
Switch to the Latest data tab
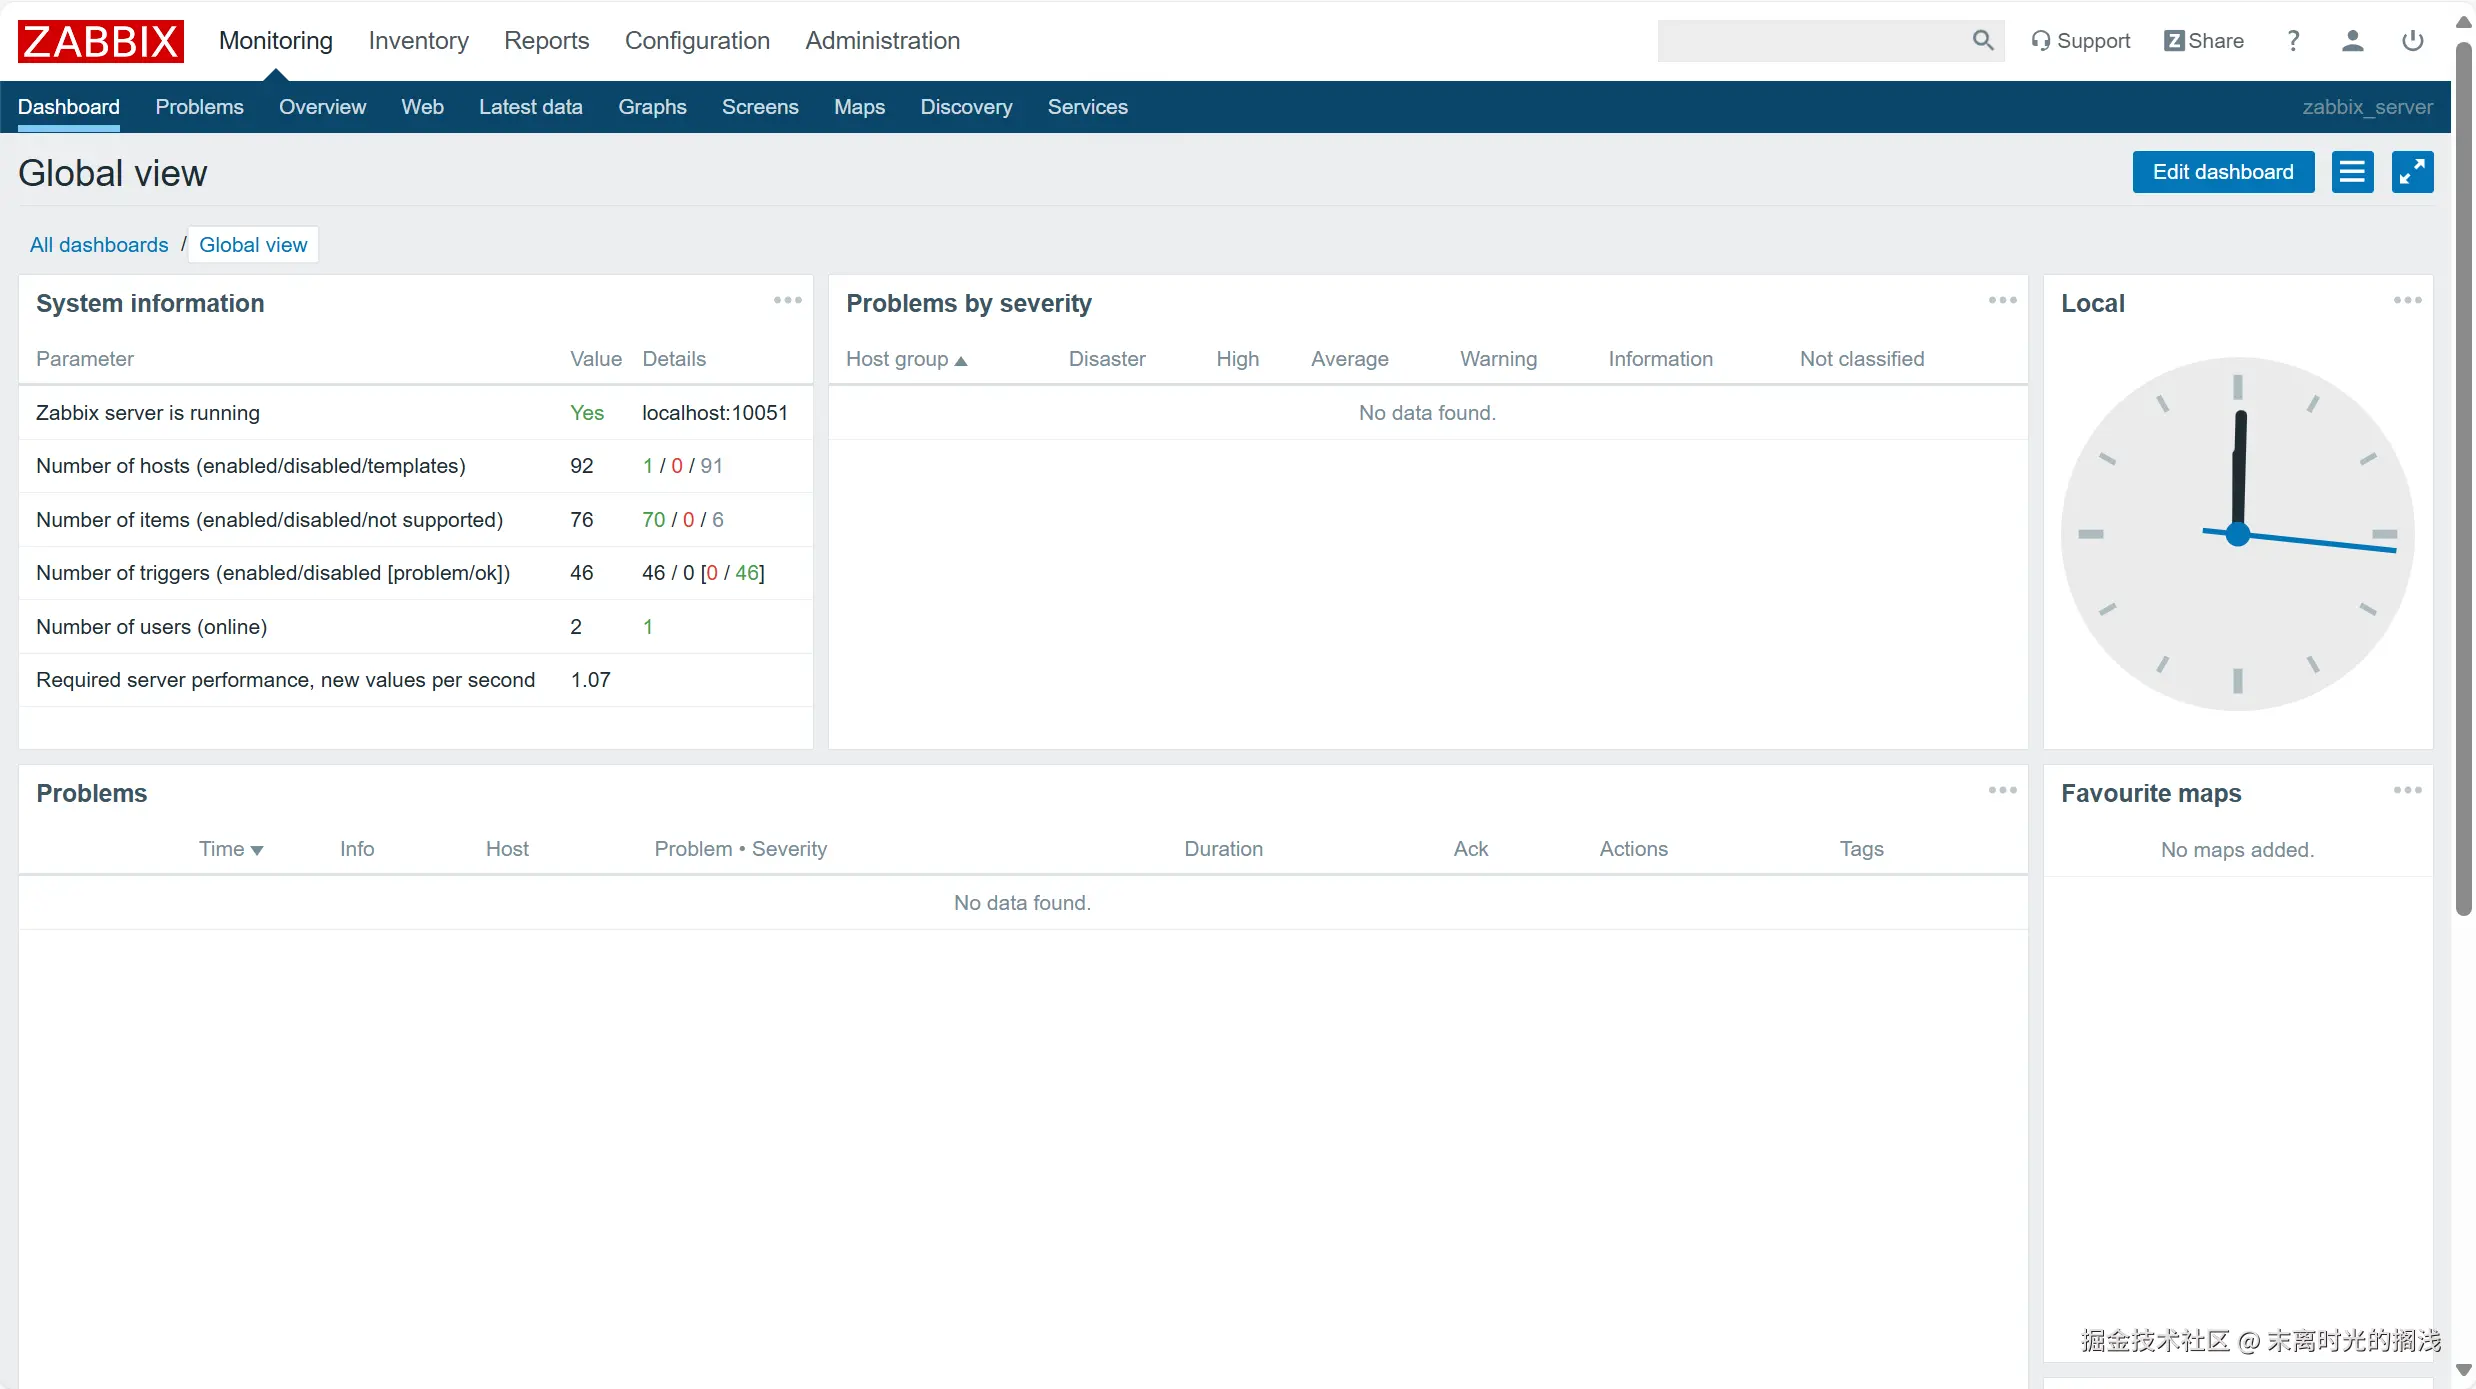(x=530, y=107)
